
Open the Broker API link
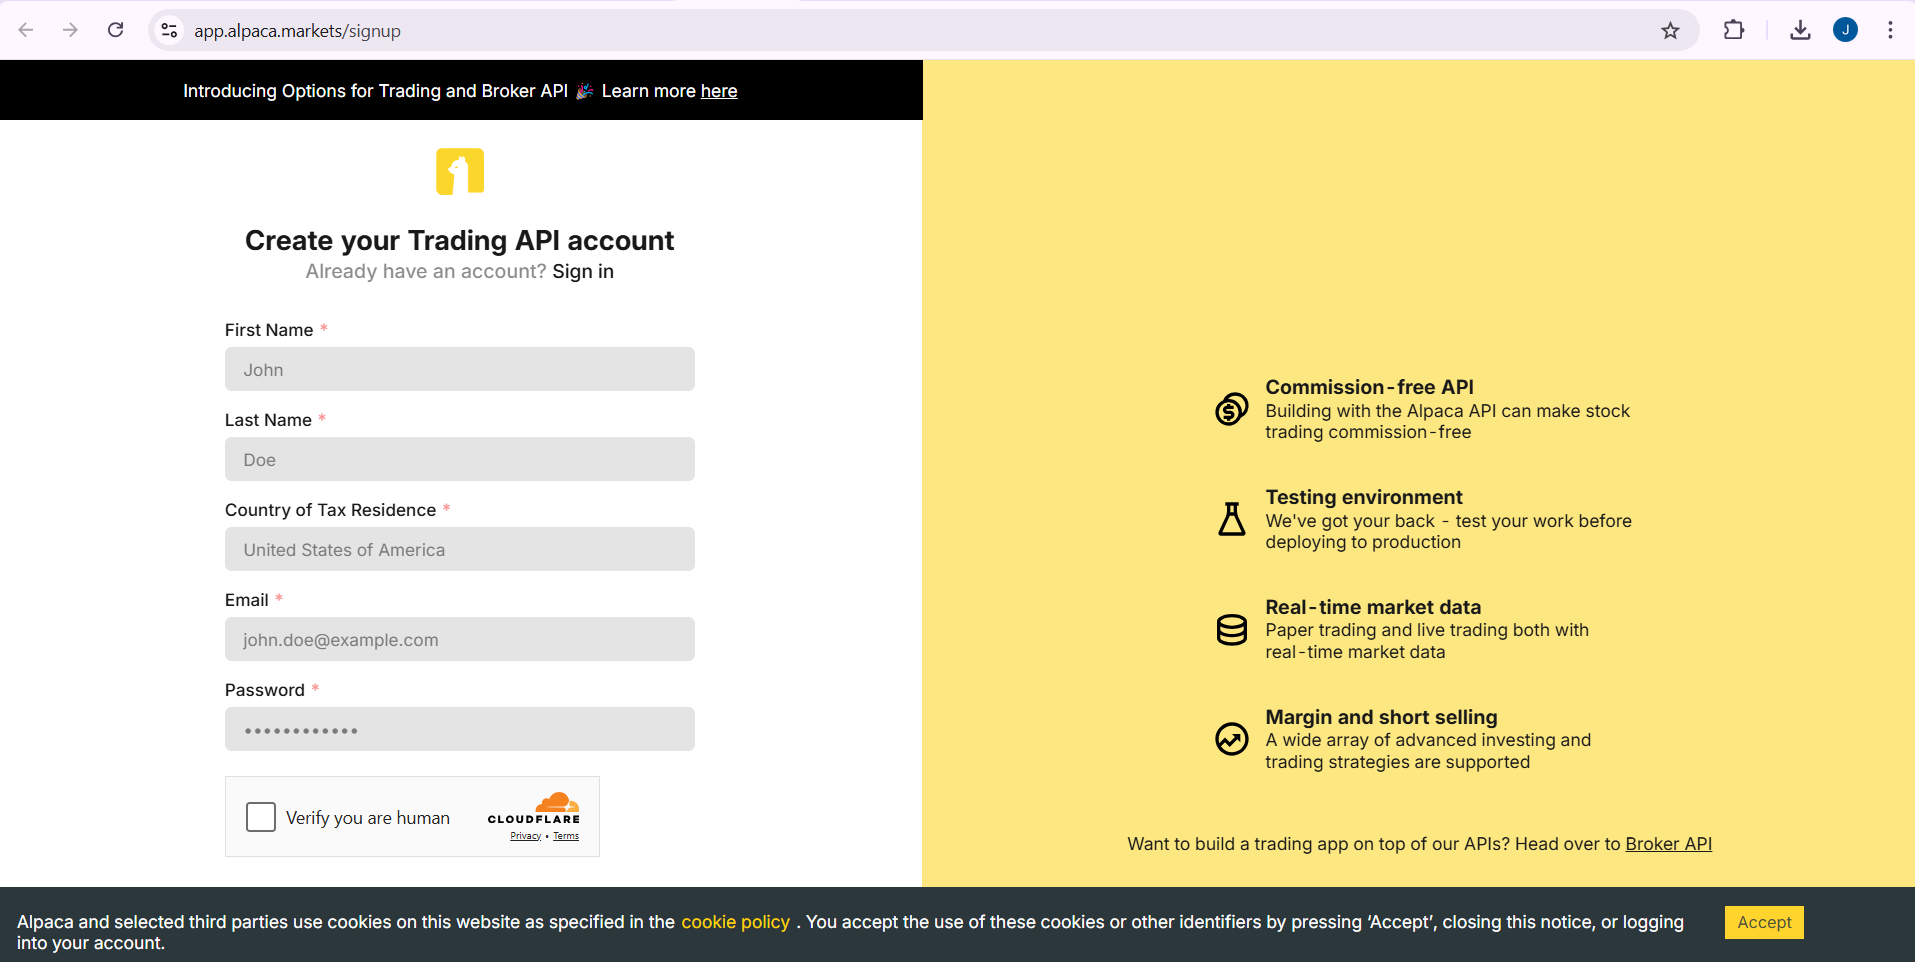click(x=1668, y=844)
